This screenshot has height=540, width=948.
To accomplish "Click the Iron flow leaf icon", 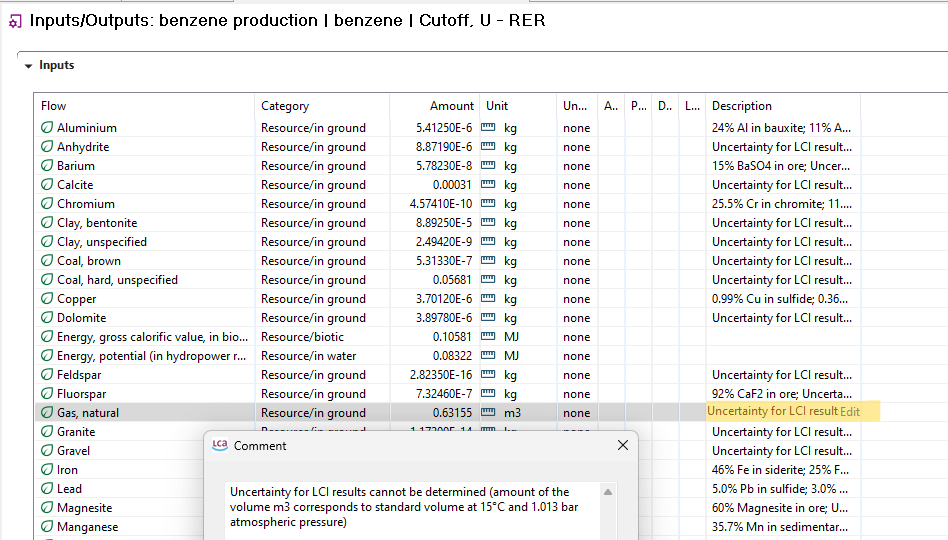I will 47,470.
